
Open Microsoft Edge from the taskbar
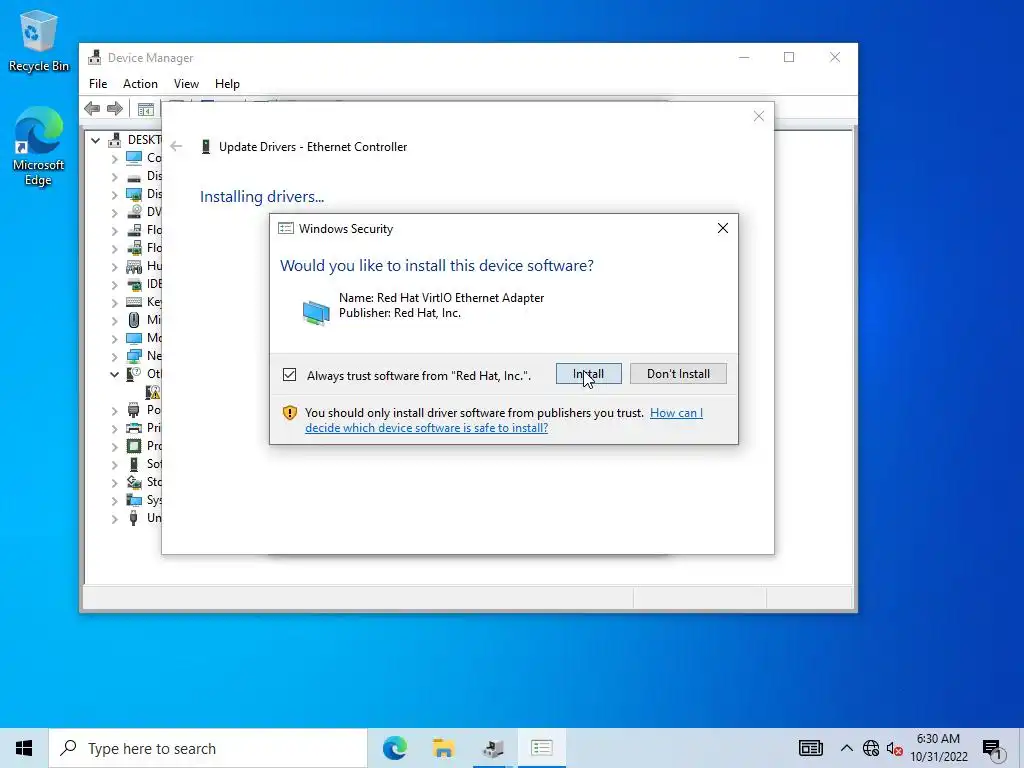coord(394,748)
